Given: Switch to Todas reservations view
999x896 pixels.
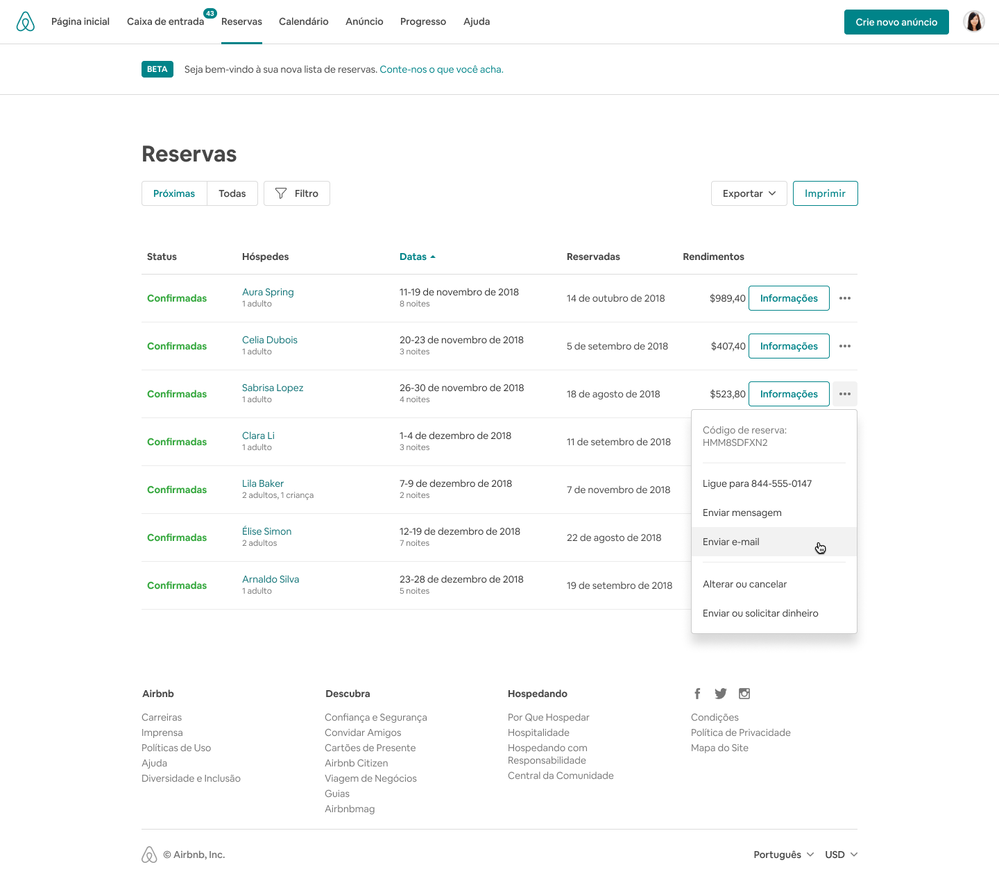Looking at the screenshot, I should [232, 193].
